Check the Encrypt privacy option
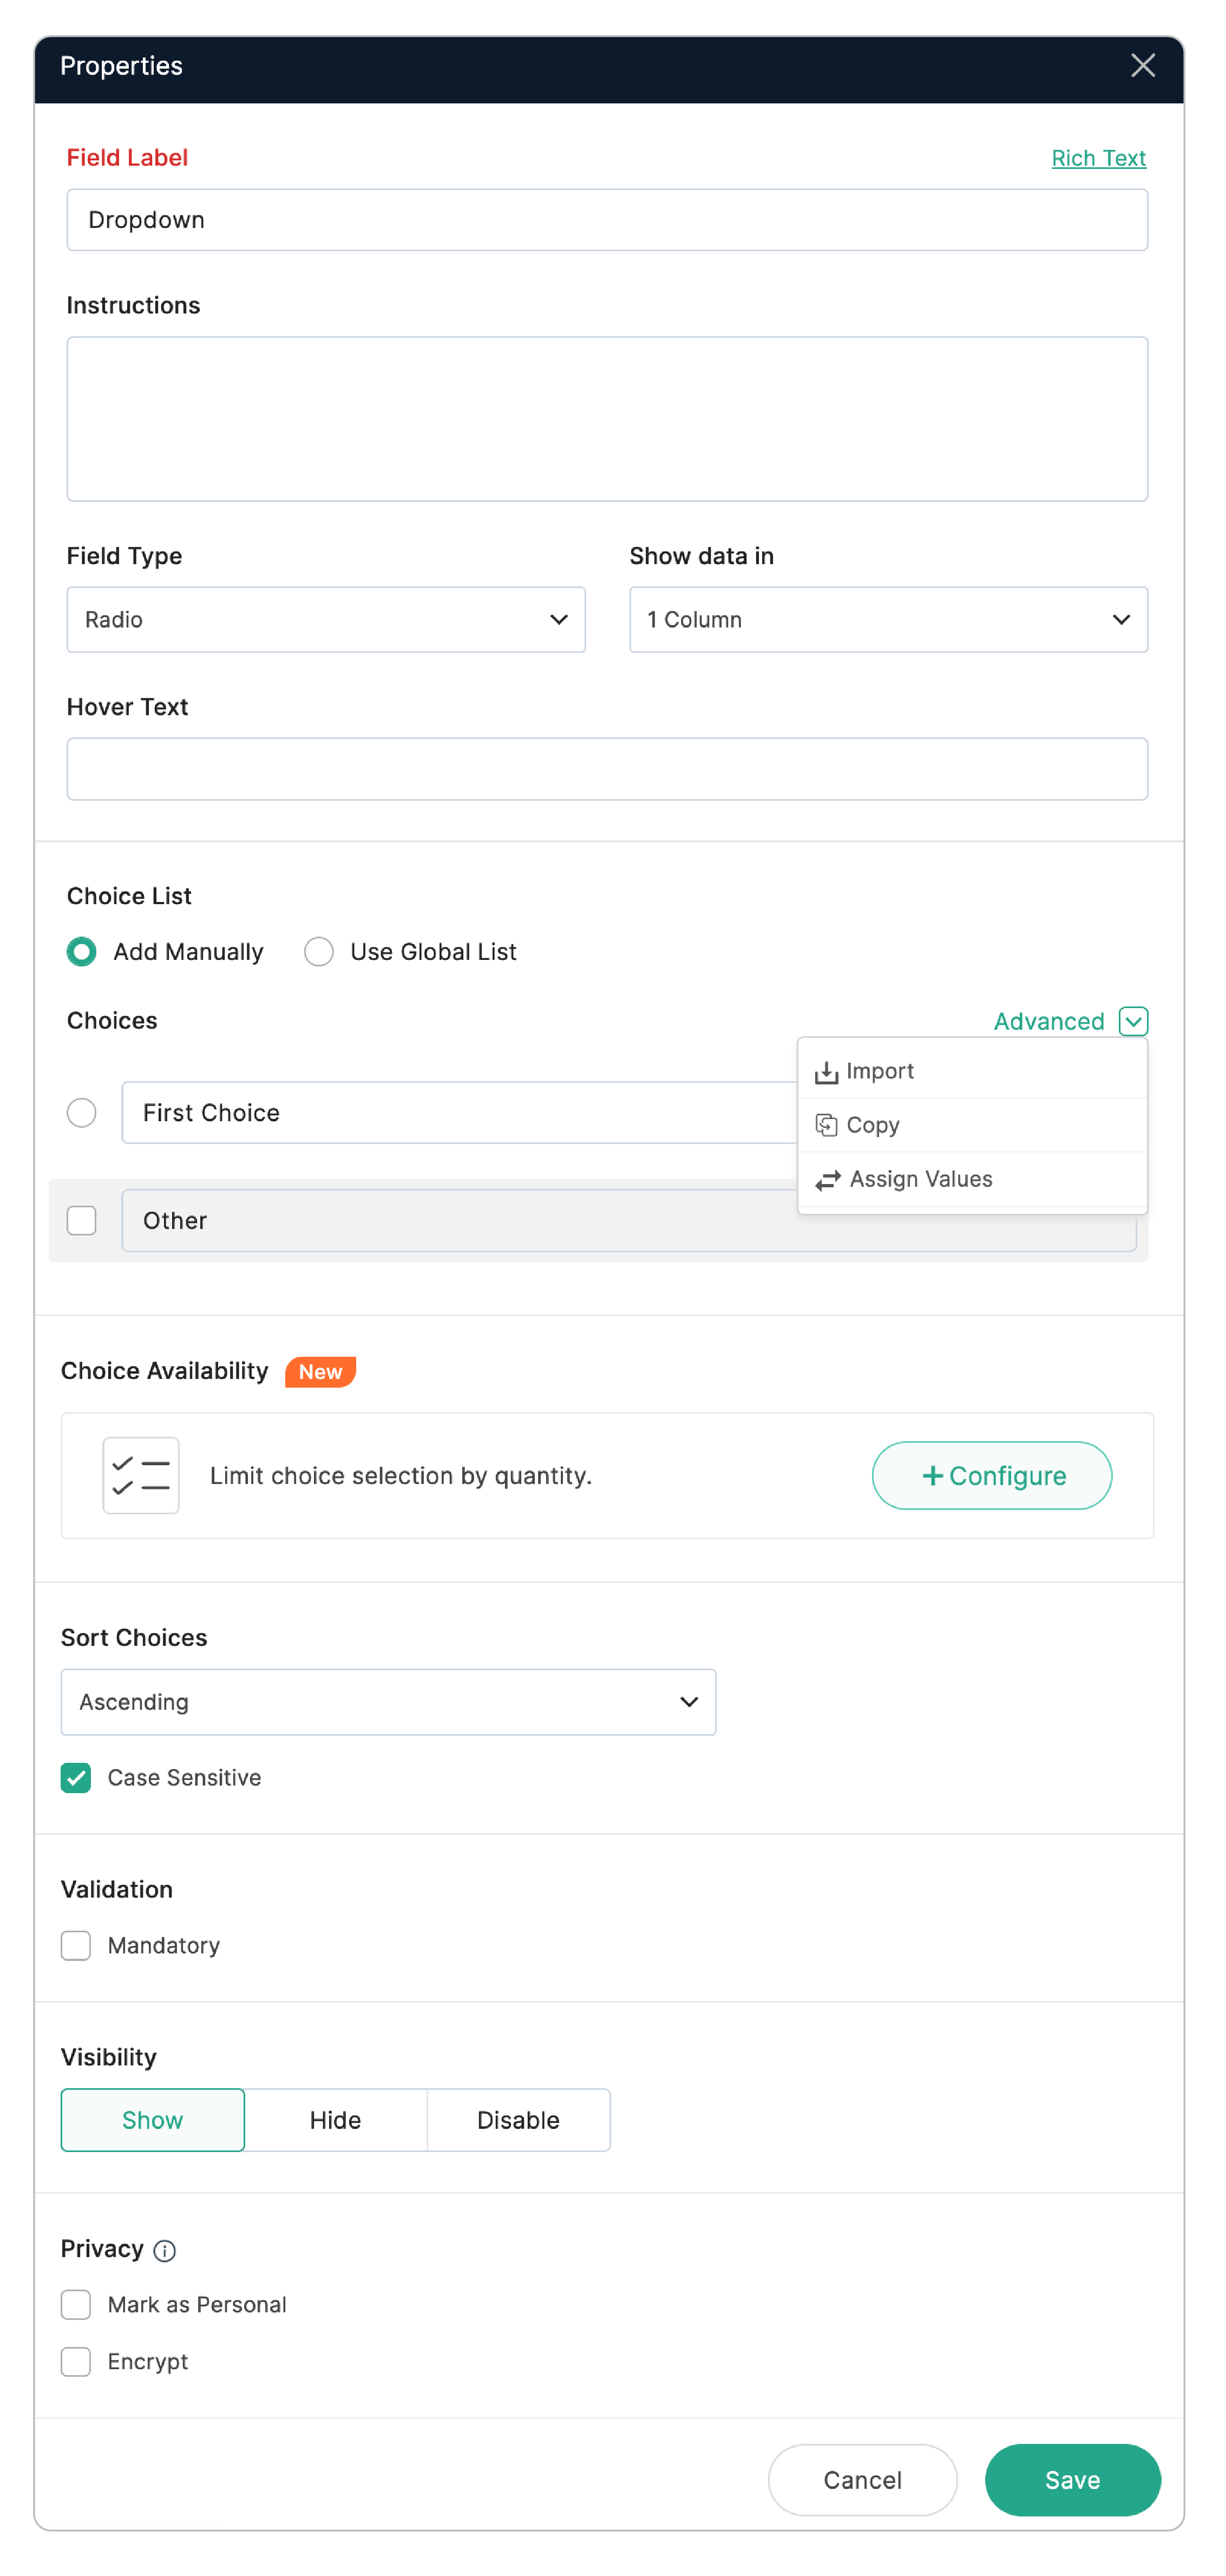 click(x=76, y=2362)
